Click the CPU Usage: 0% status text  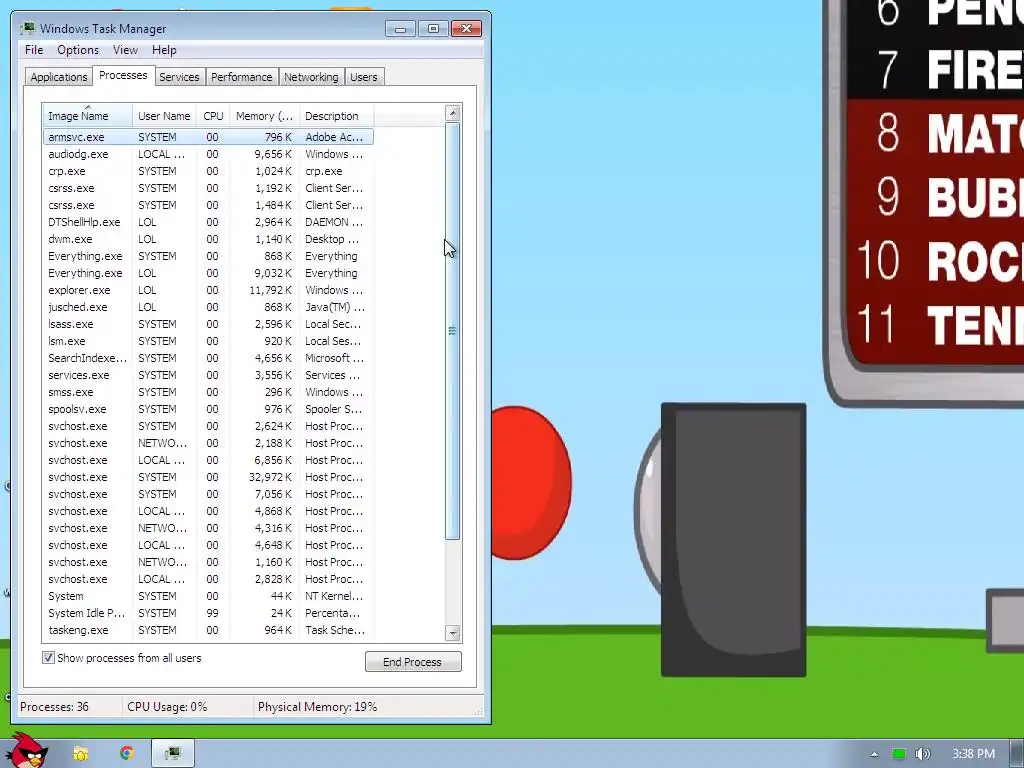pos(167,707)
